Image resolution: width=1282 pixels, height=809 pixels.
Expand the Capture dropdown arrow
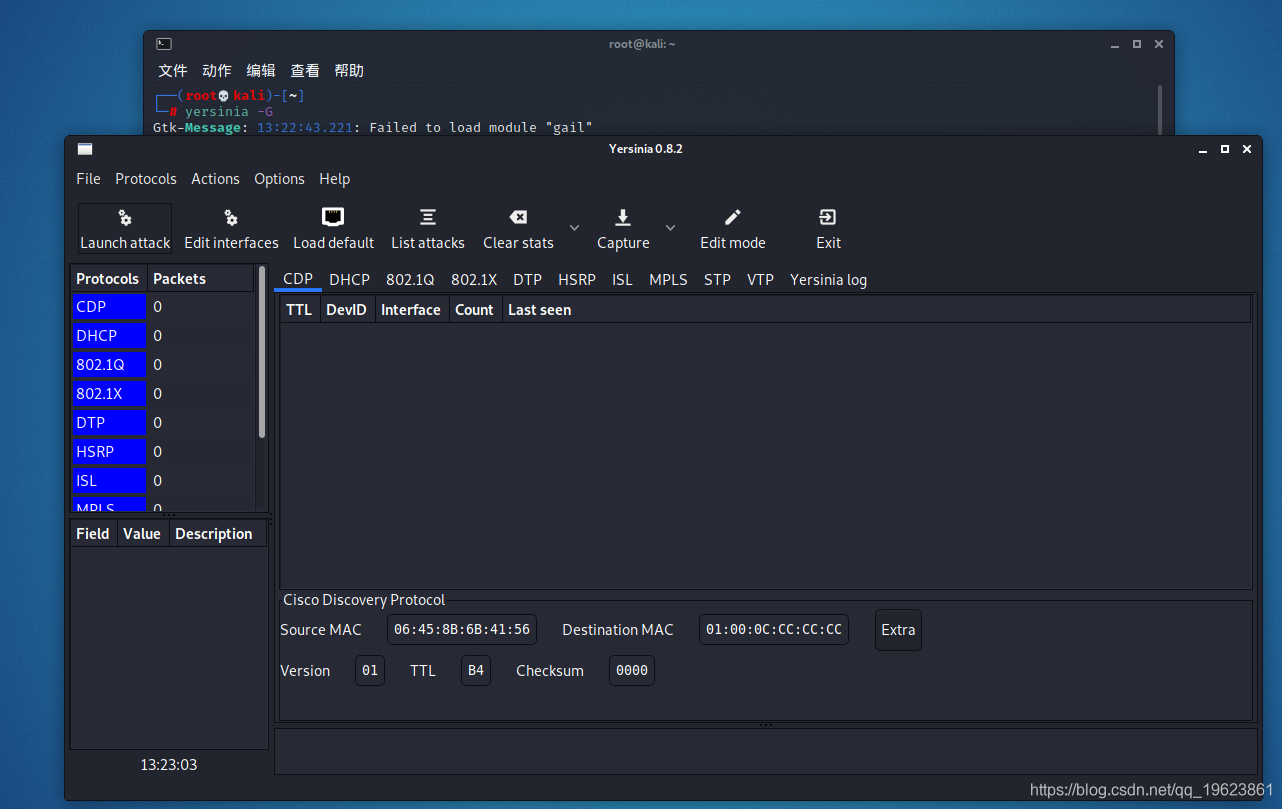click(671, 228)
